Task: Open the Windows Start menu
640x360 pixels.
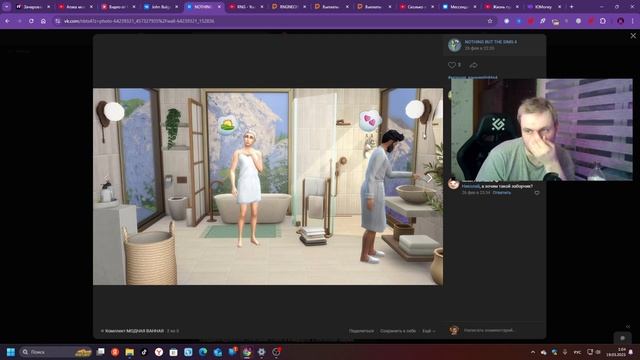Action: (x=11, y=352)
